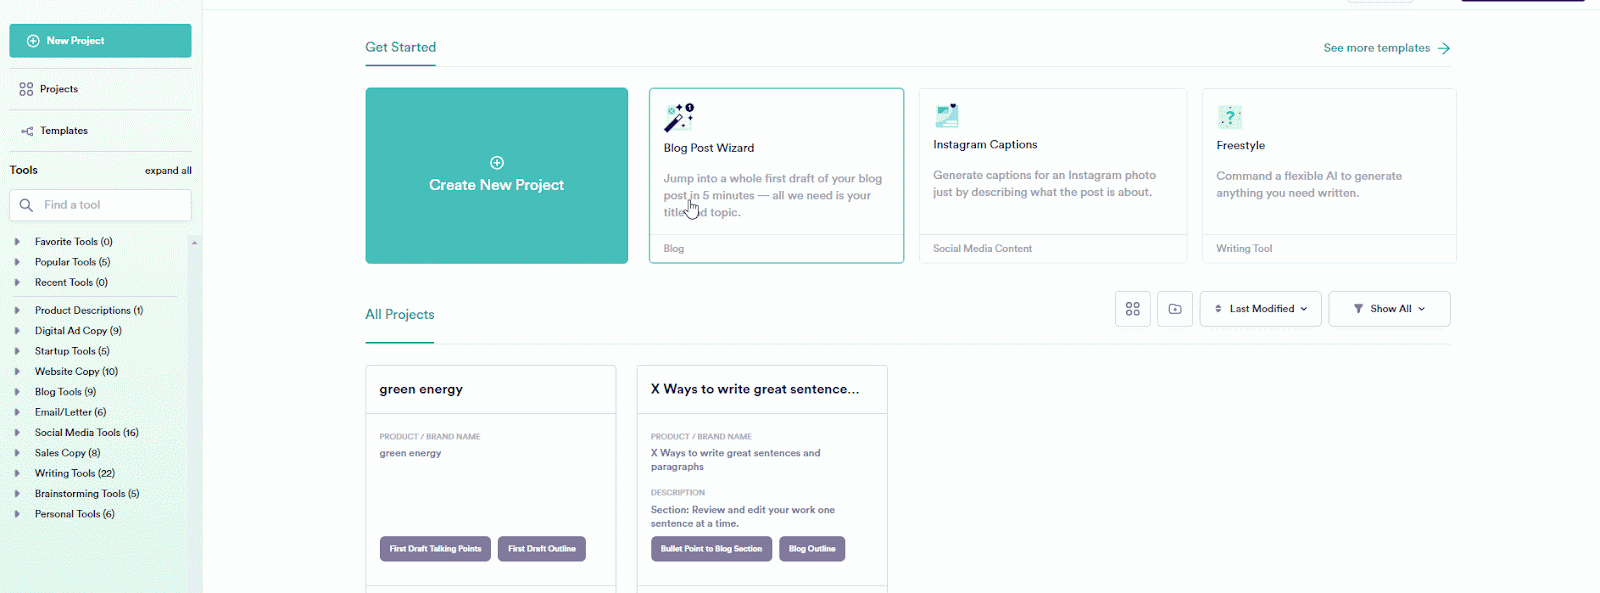The height and width of the screenshot is (593, 1600).
Task: Click the Projects grid icon in sidebar
Action: pos(26,89)
